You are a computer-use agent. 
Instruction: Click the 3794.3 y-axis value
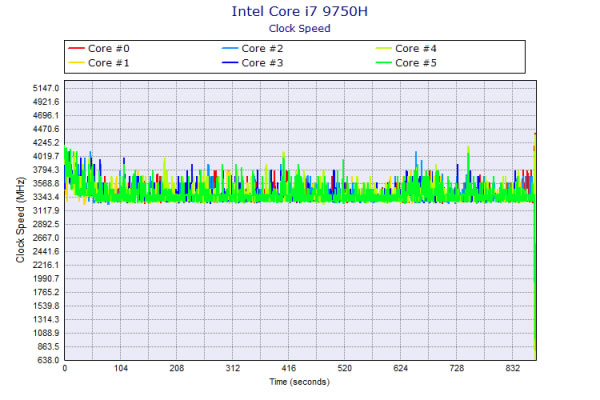[46, 170]
